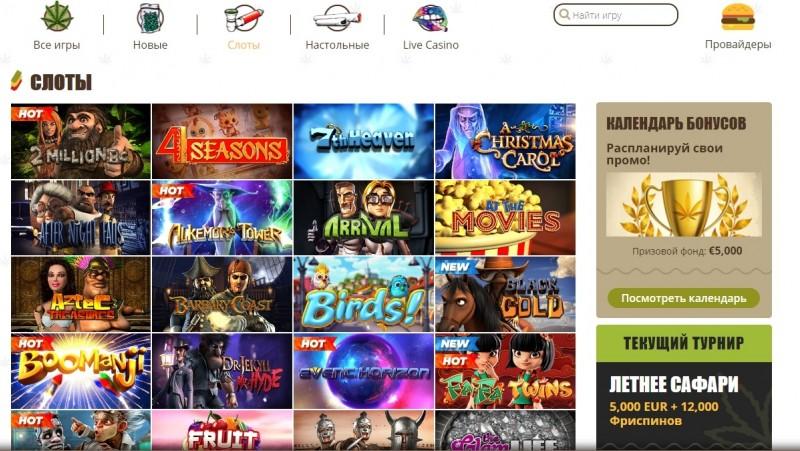
Task: Open the 'Новые' jar icon category
Action: point(150,17)
